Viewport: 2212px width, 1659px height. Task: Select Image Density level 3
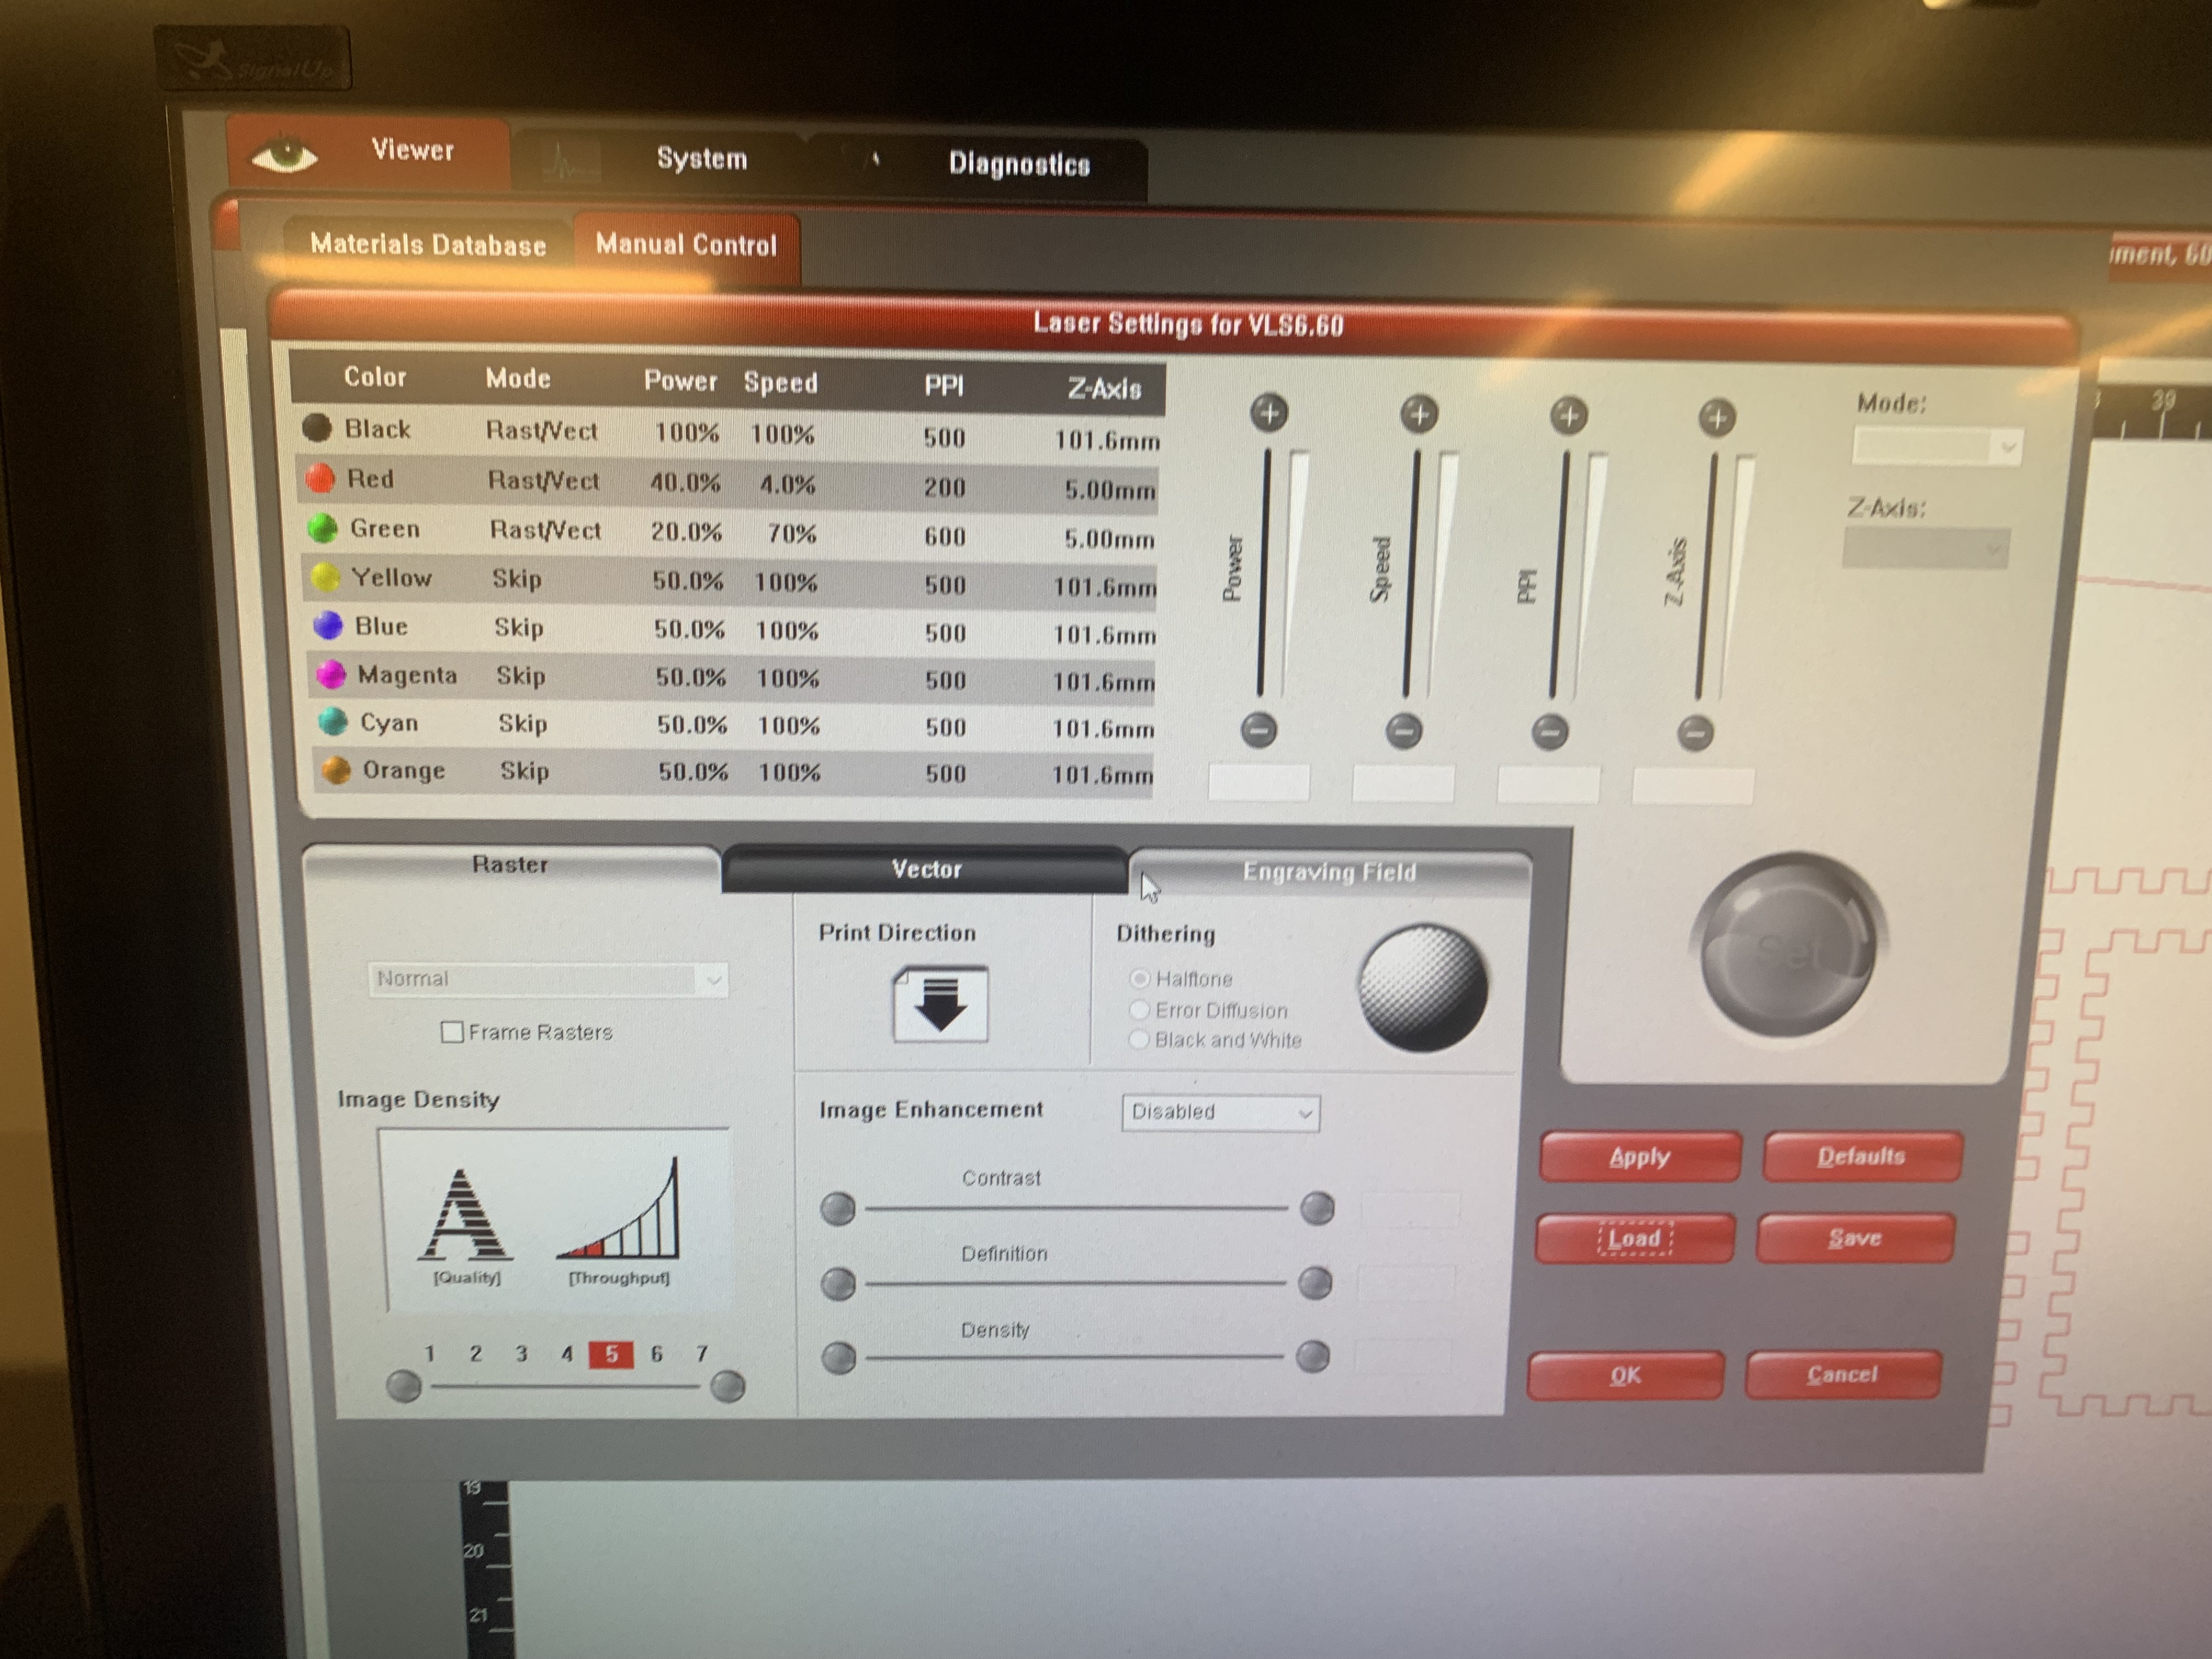pos(521,1354)
